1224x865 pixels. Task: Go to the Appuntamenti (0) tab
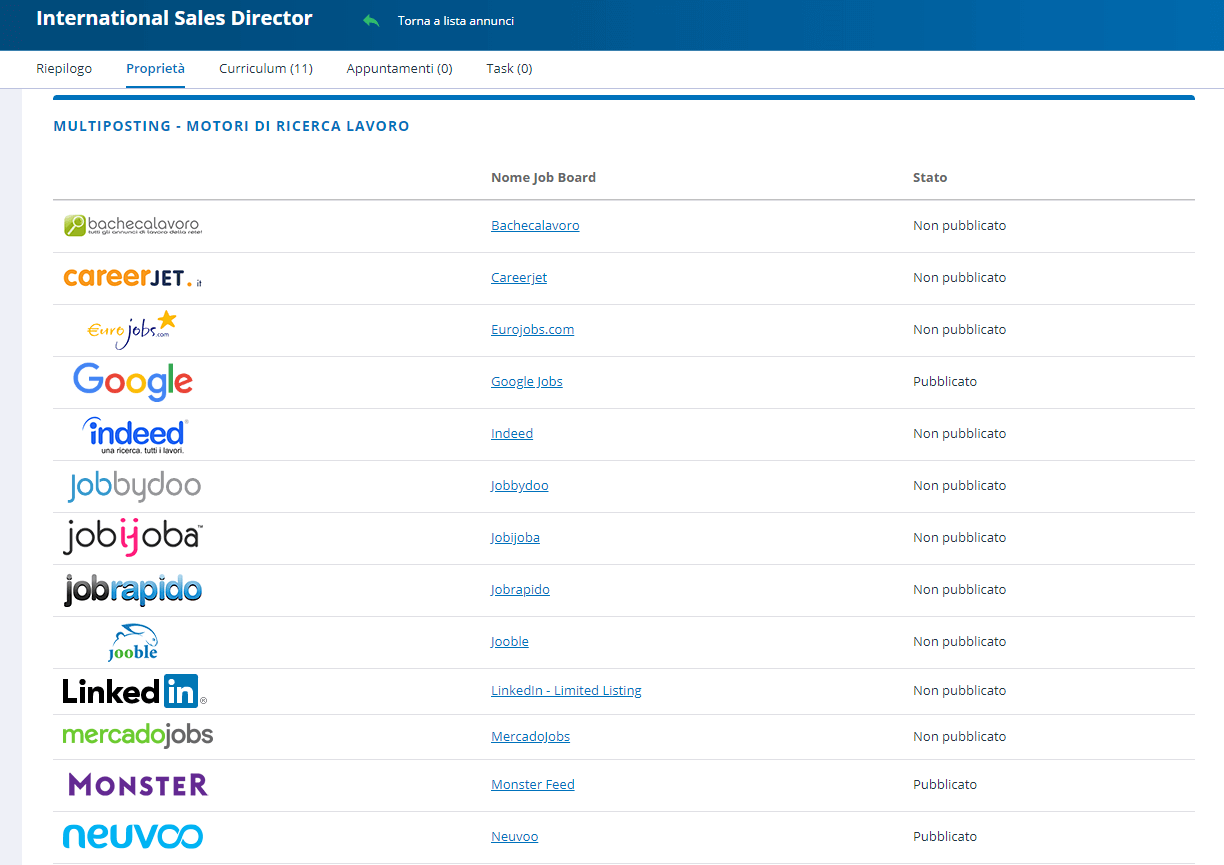click(x=399, y=69)
